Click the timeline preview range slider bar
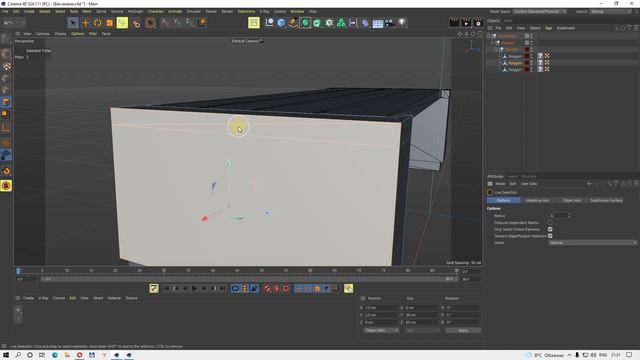Image resolution: width=640 pixels, height=360 pixels. 249,279
